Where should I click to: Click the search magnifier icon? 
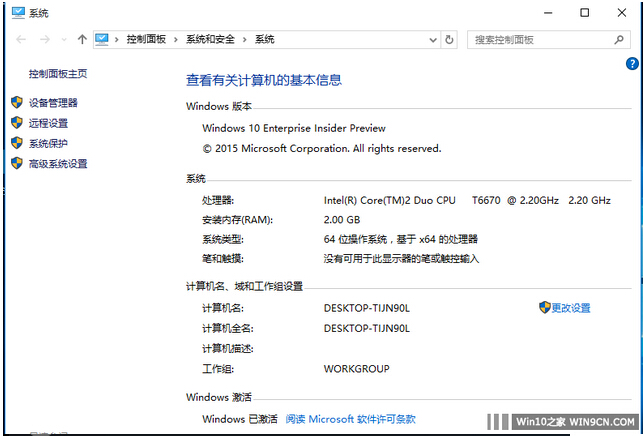pyautogui.click(x=619, y=39)
